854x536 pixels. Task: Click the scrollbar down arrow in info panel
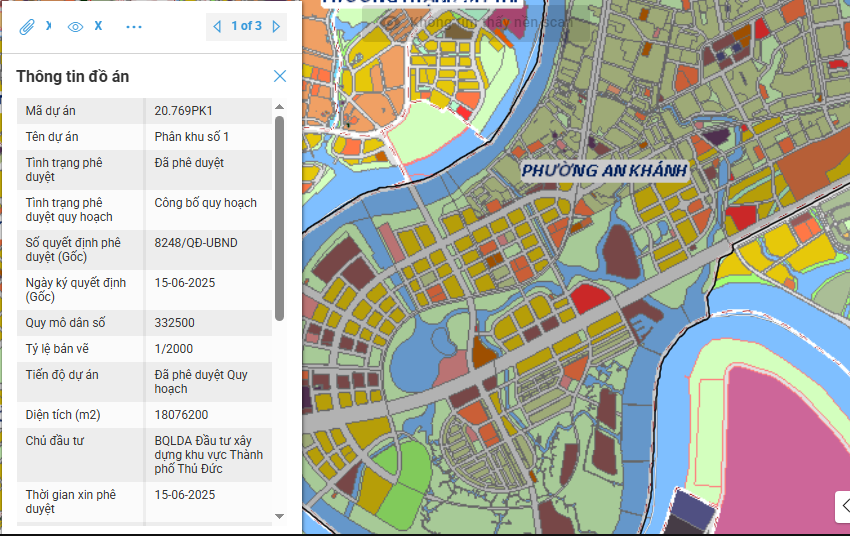(279, 516)
